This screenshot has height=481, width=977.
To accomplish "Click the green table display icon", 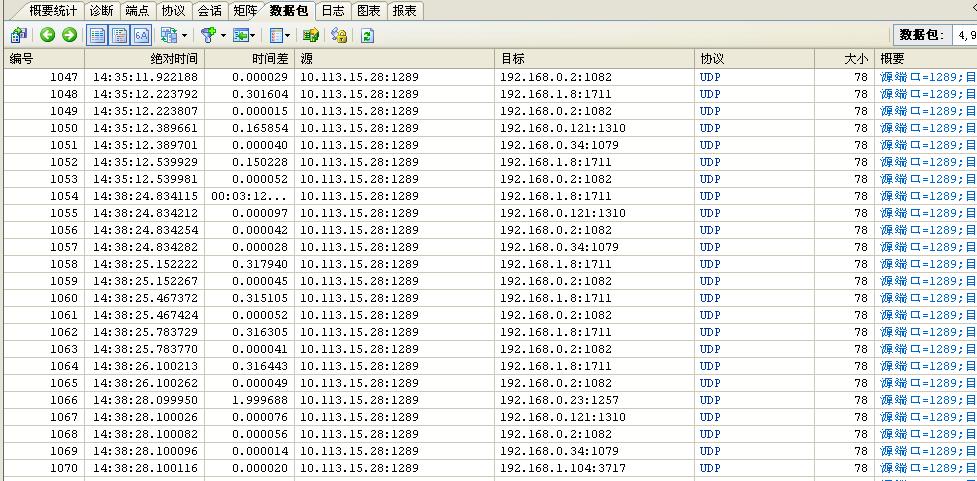I will tap(311, 35).
